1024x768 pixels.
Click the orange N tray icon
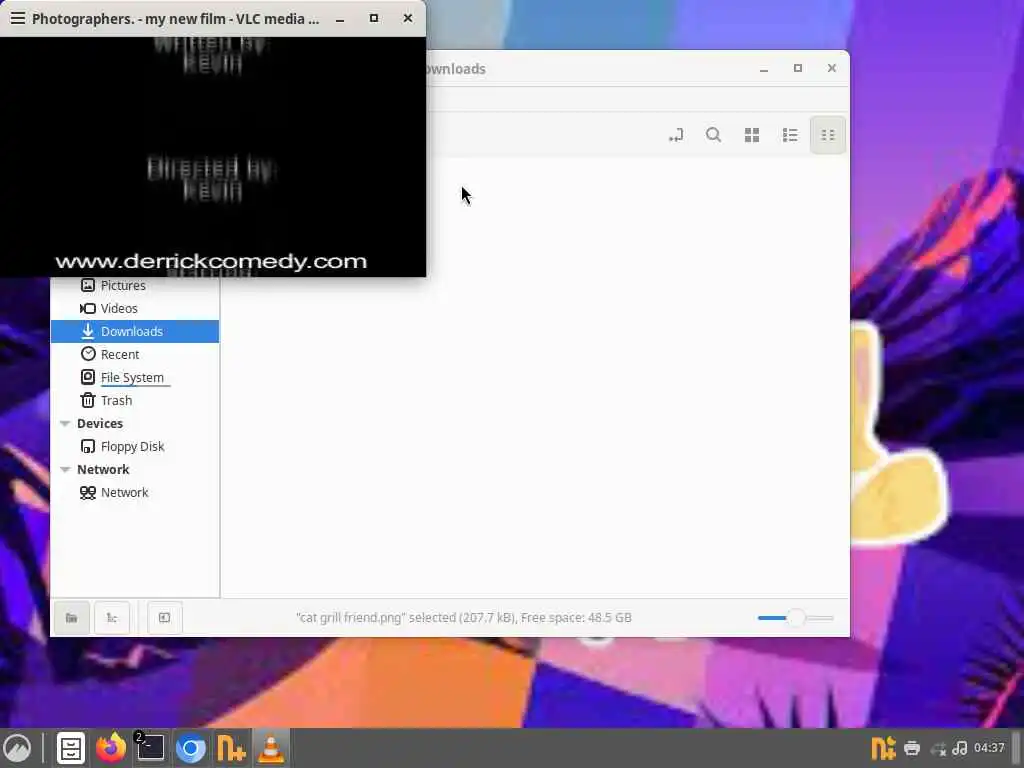[x=883, y=748]
